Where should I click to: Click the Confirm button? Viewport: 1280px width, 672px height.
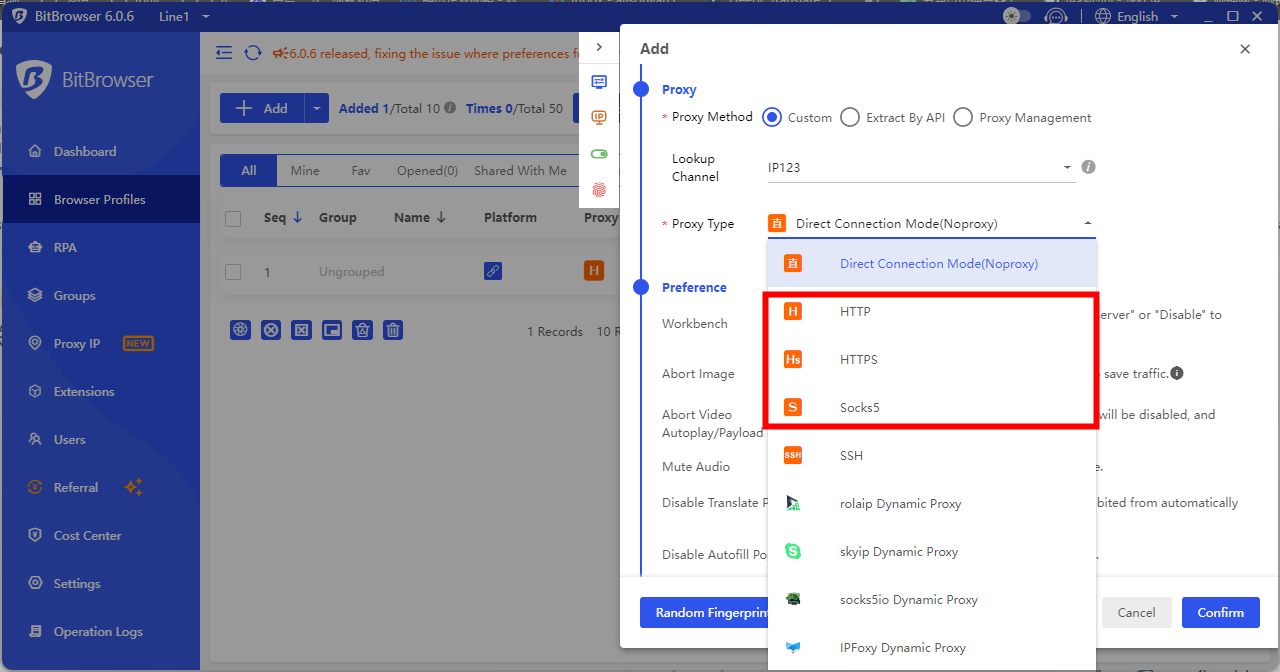(1221, 612)
